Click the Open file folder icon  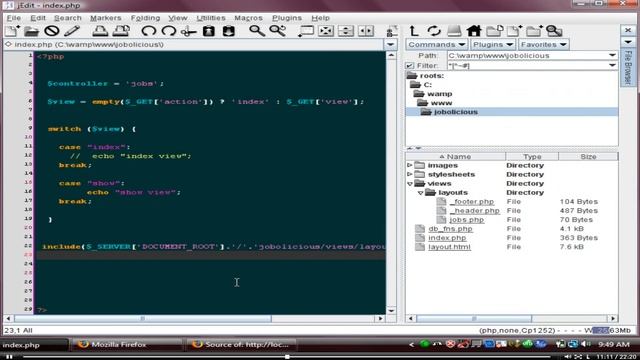point(31,31)
